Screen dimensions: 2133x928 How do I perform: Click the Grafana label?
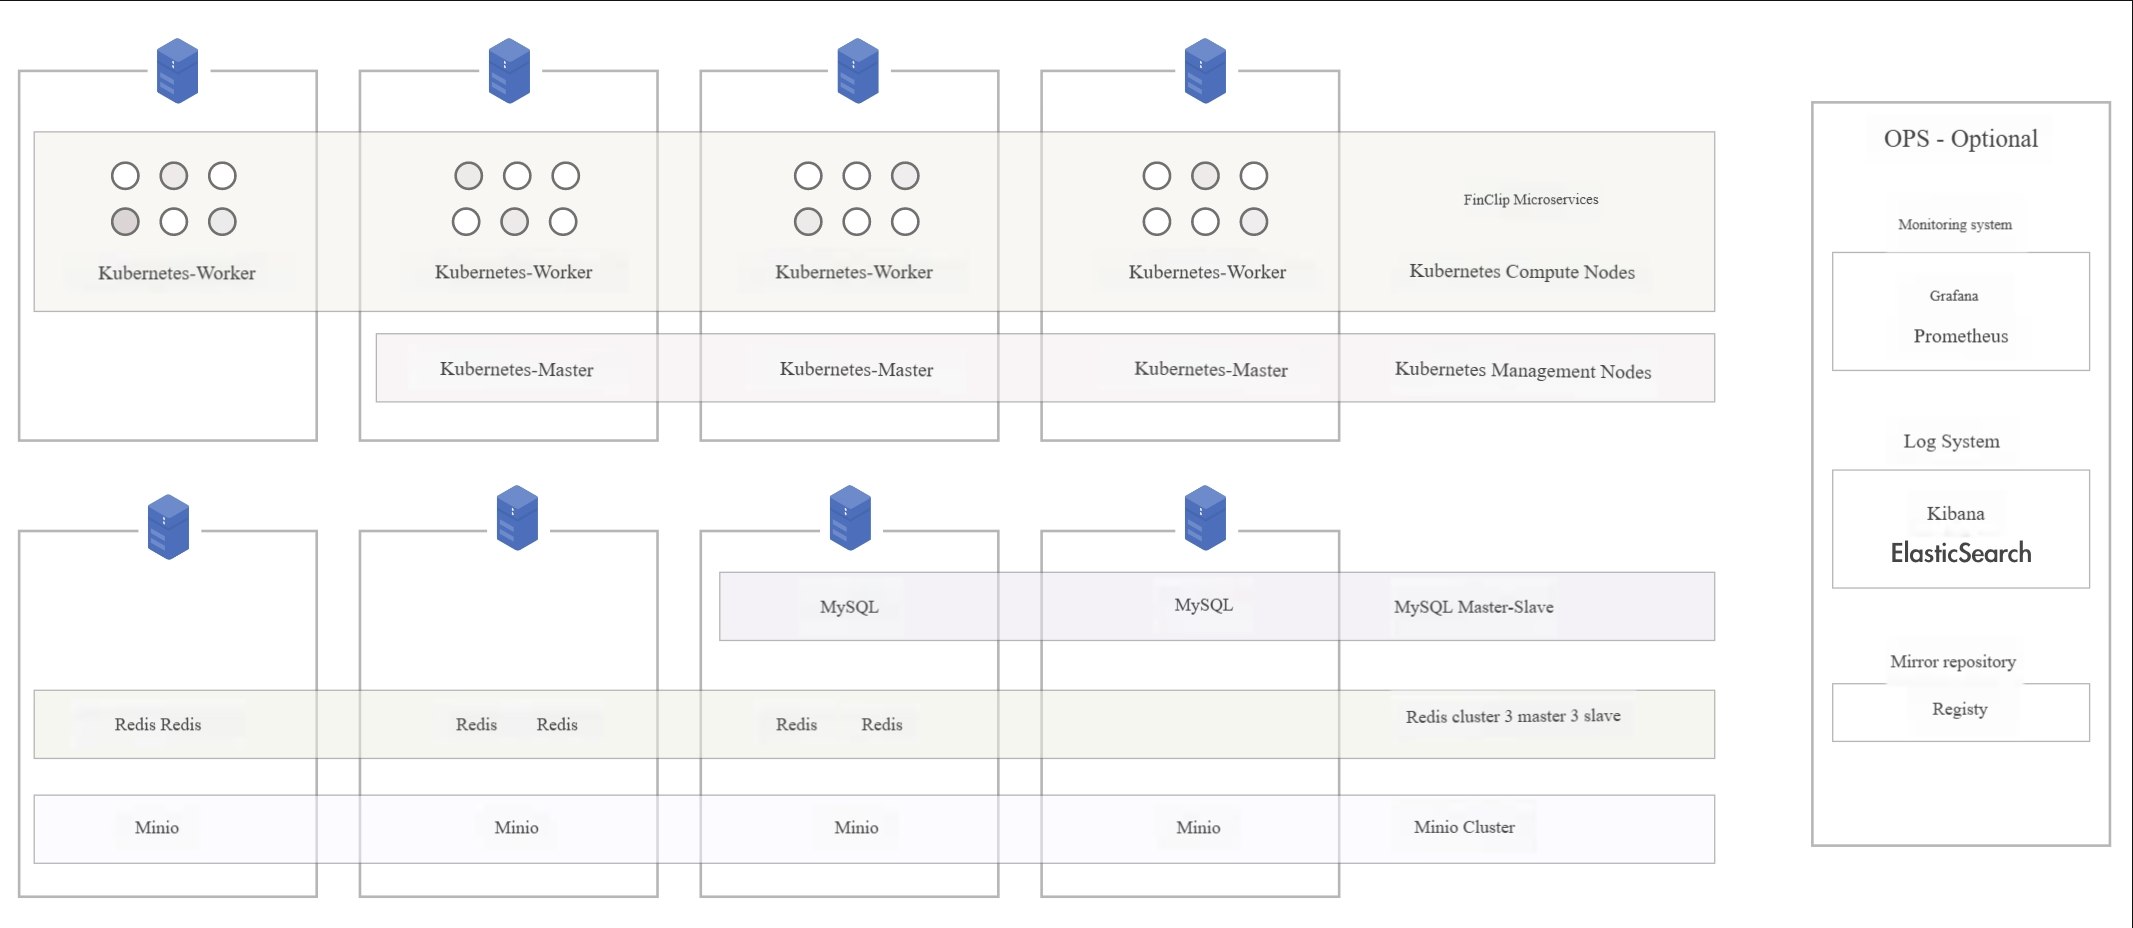[x=1954, y=296]
